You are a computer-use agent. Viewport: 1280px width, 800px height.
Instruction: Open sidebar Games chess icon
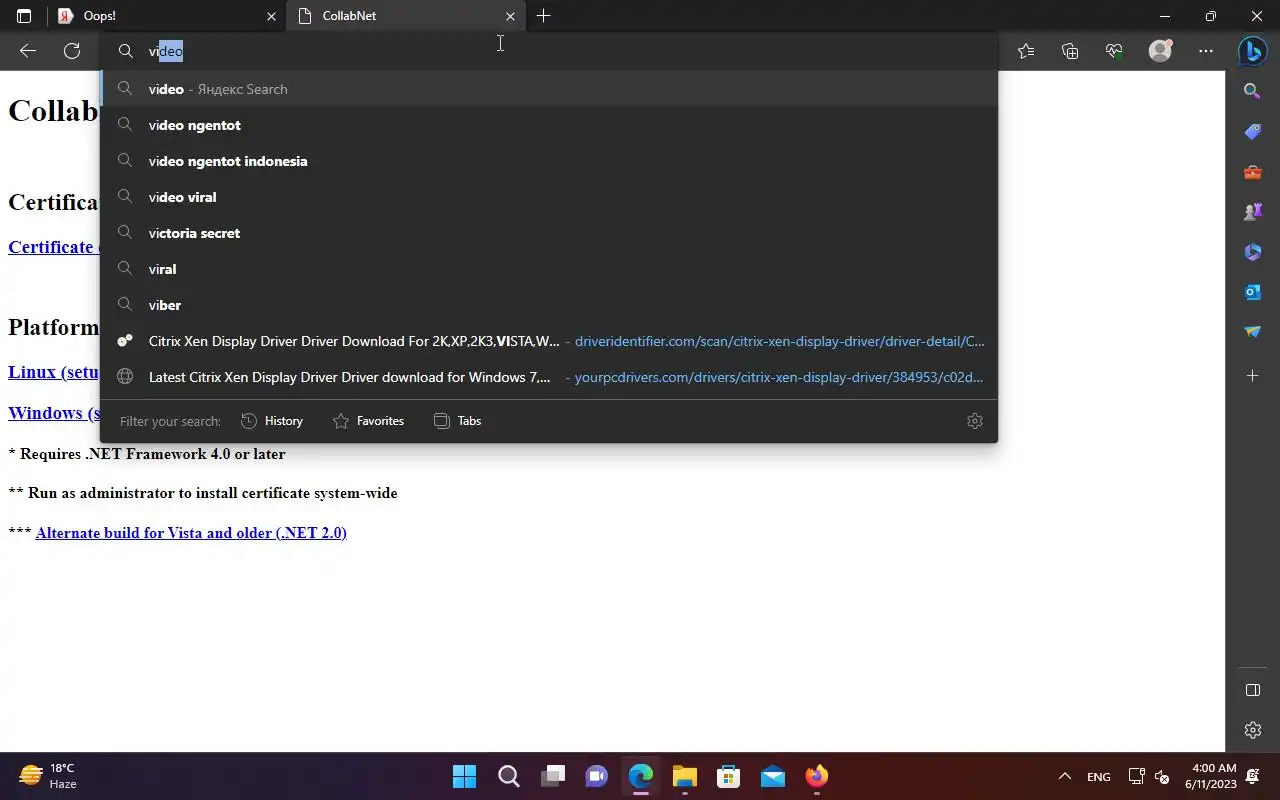[x=1252, y=212]
